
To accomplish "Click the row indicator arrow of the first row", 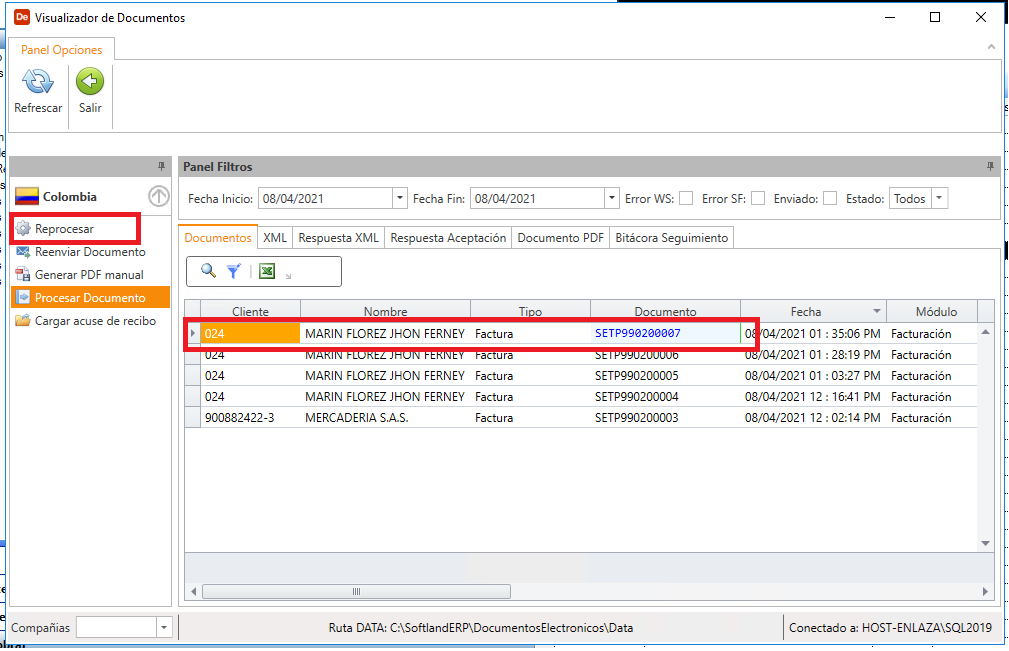I will (192, 333).
